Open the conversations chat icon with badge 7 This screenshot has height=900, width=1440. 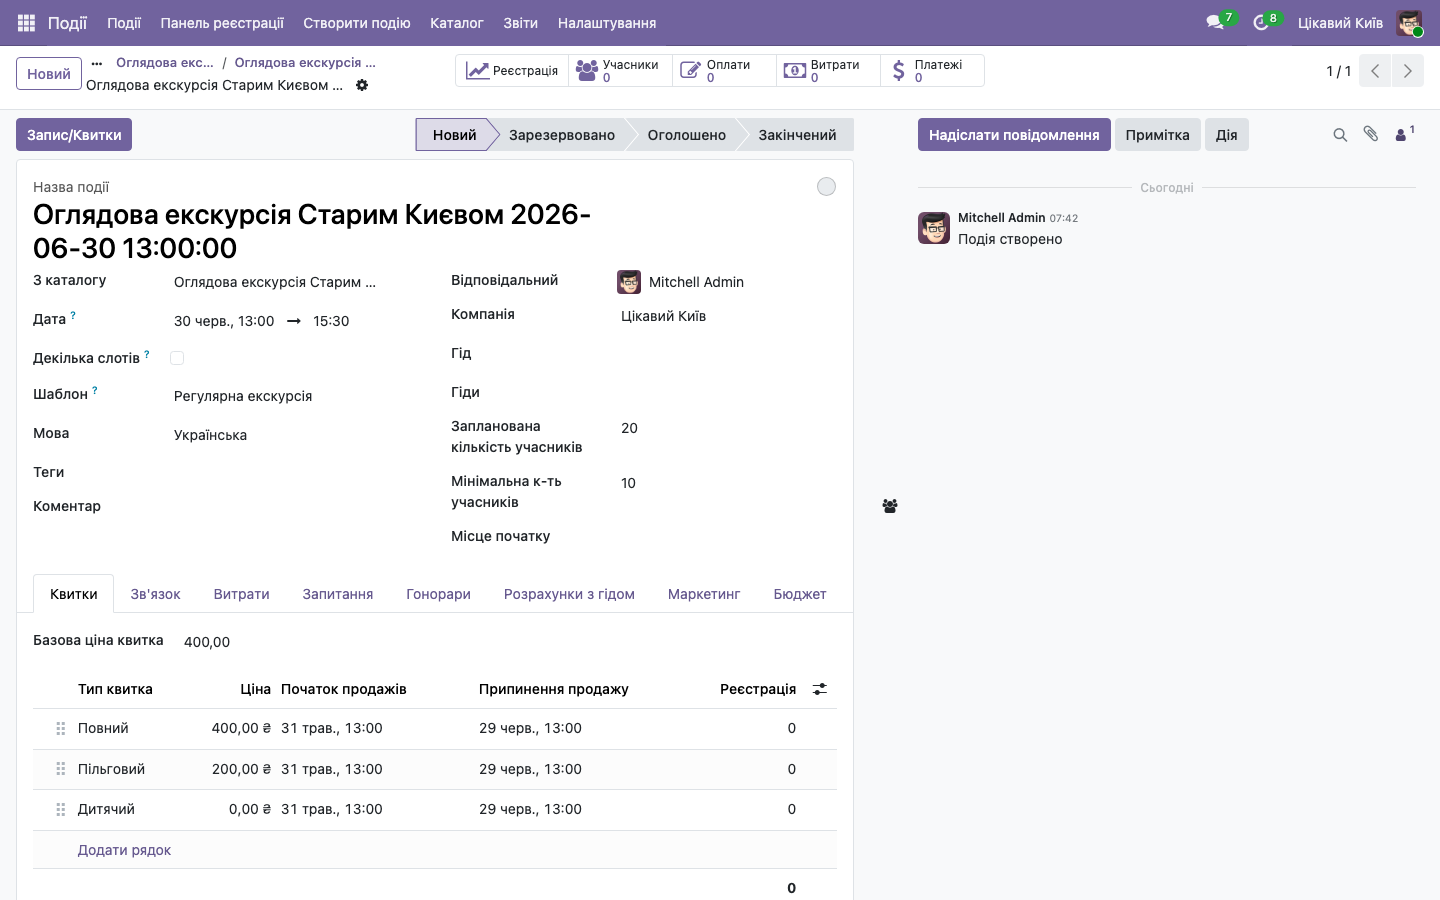(x=1217, y=22)
